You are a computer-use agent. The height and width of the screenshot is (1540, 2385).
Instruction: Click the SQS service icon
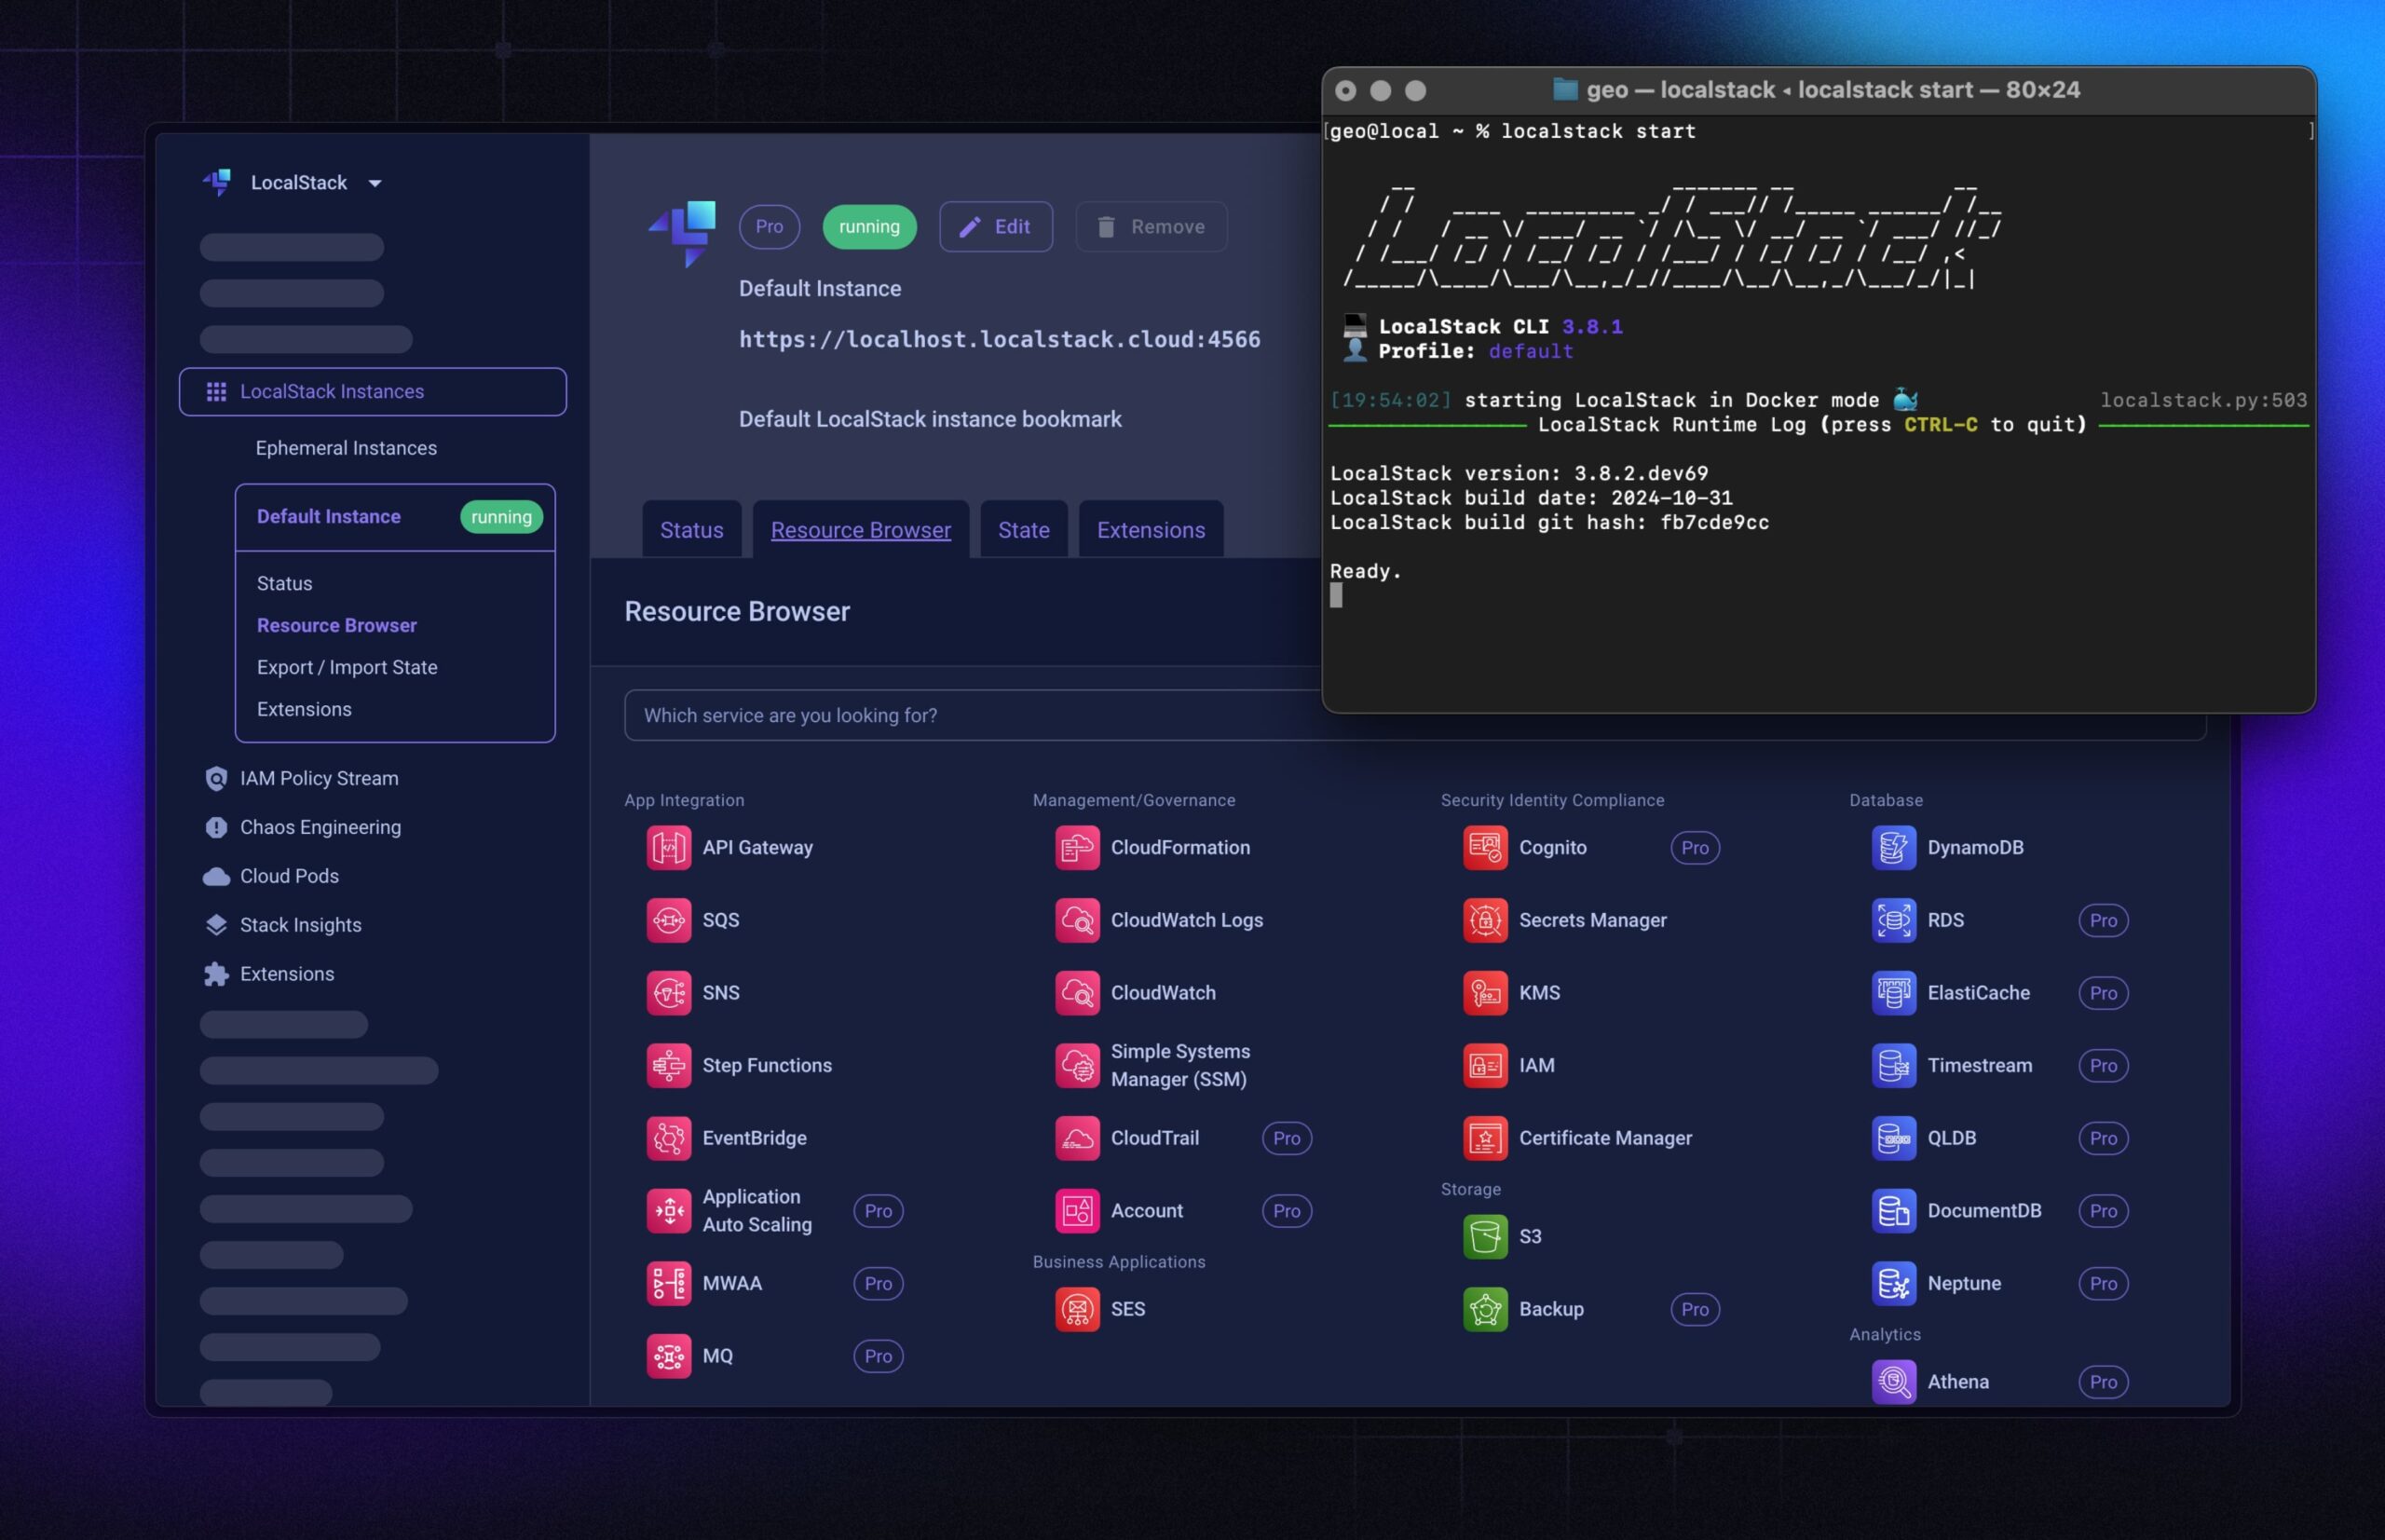coord(668,920)
